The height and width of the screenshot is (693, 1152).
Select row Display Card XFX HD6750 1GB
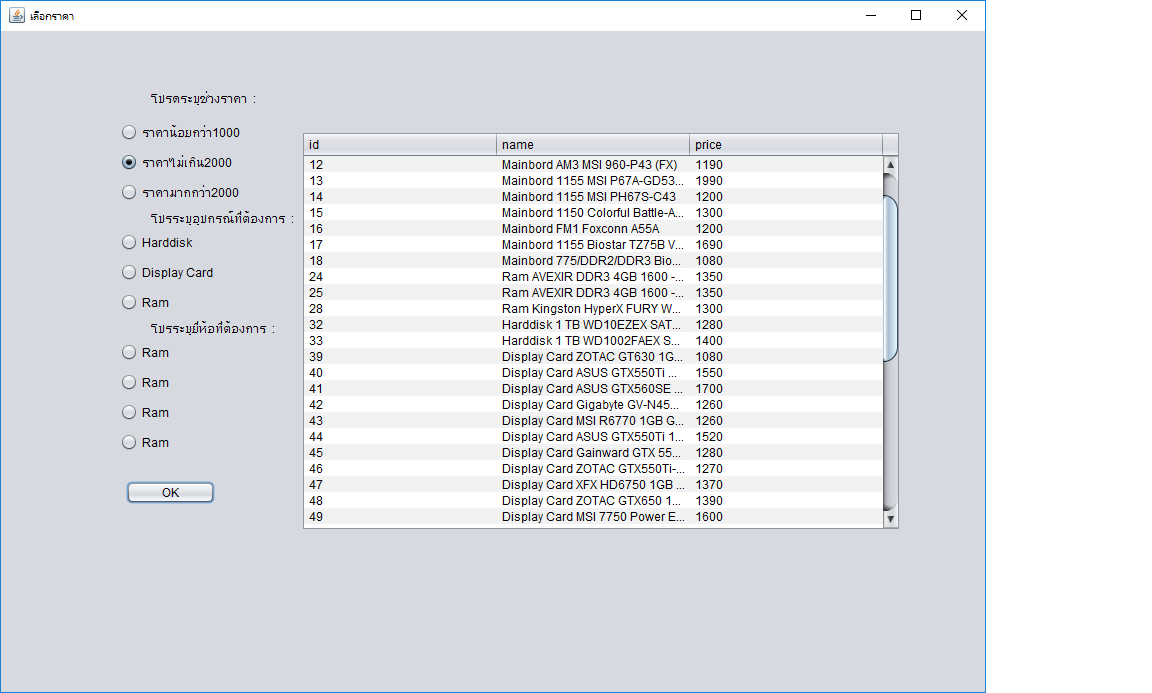pos(593,485)
